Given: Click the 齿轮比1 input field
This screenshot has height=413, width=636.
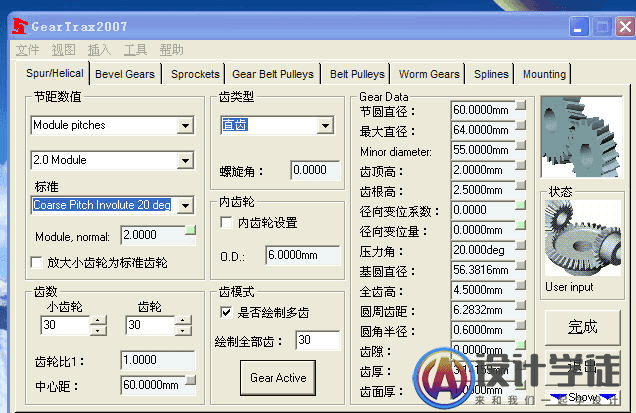Looking at the screenshot, I should tap(158, 360).
